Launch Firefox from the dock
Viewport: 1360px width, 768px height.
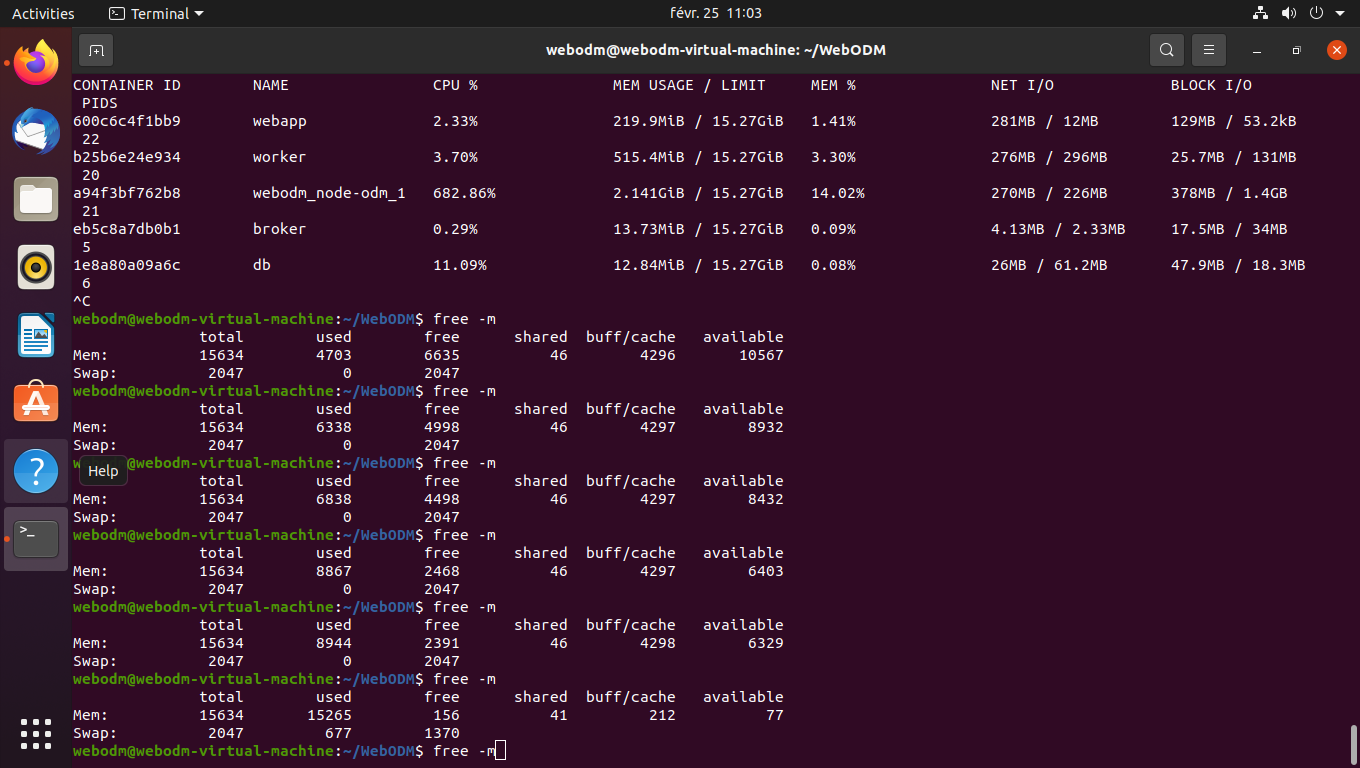point(36,63)
